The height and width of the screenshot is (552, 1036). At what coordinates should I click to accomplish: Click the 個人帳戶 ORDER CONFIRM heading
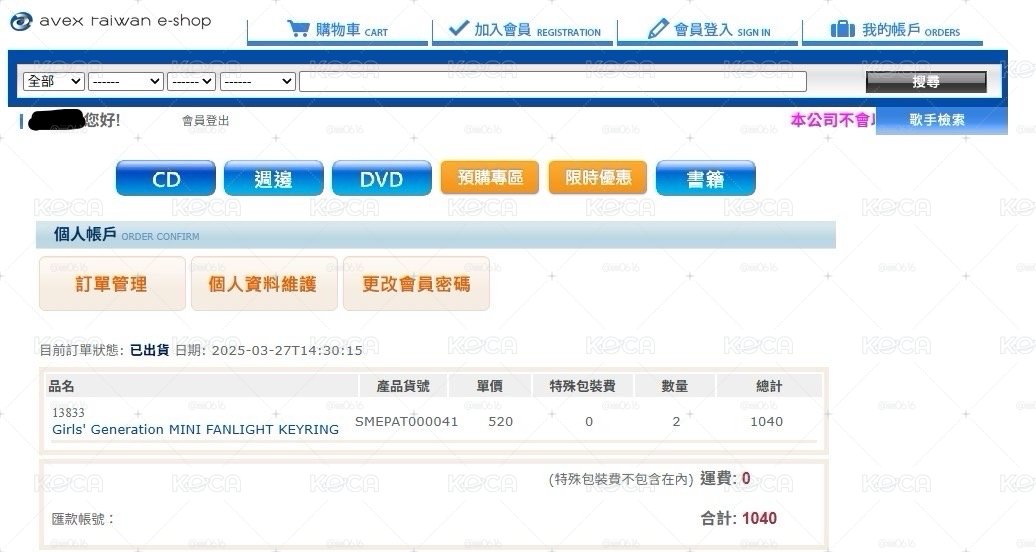(126, 235)
